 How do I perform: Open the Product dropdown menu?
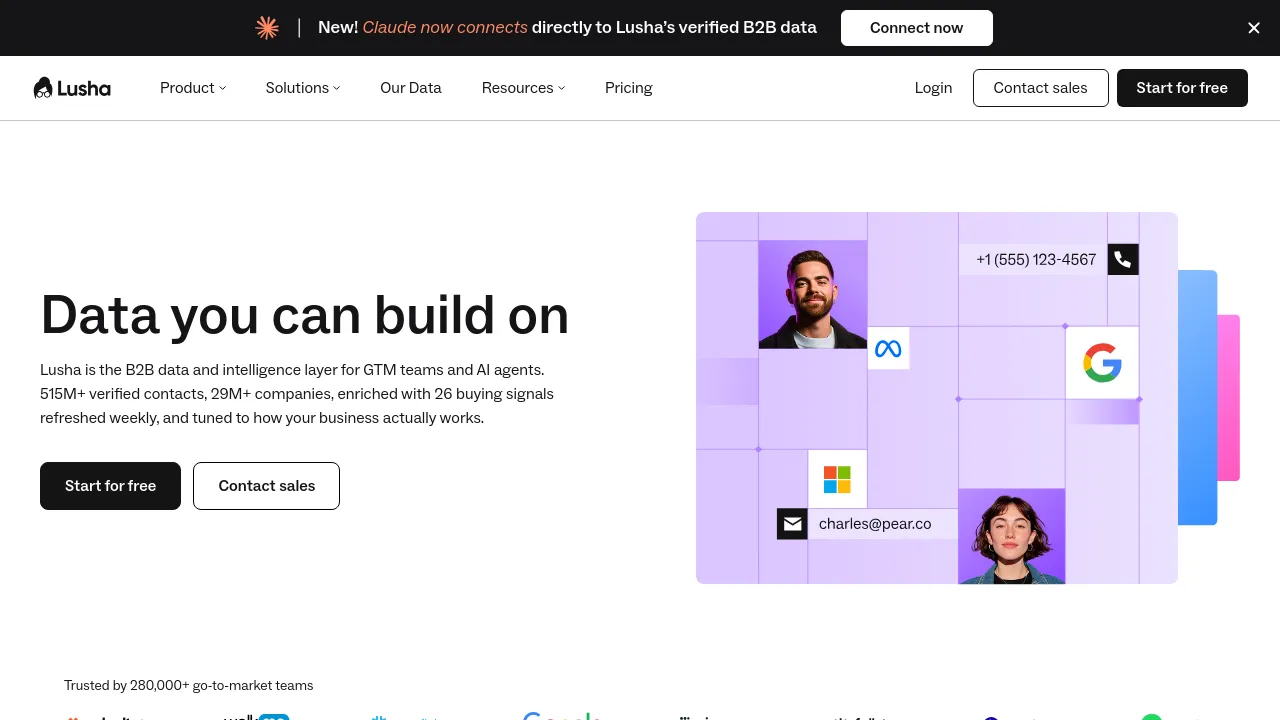(x=193, y=88)
